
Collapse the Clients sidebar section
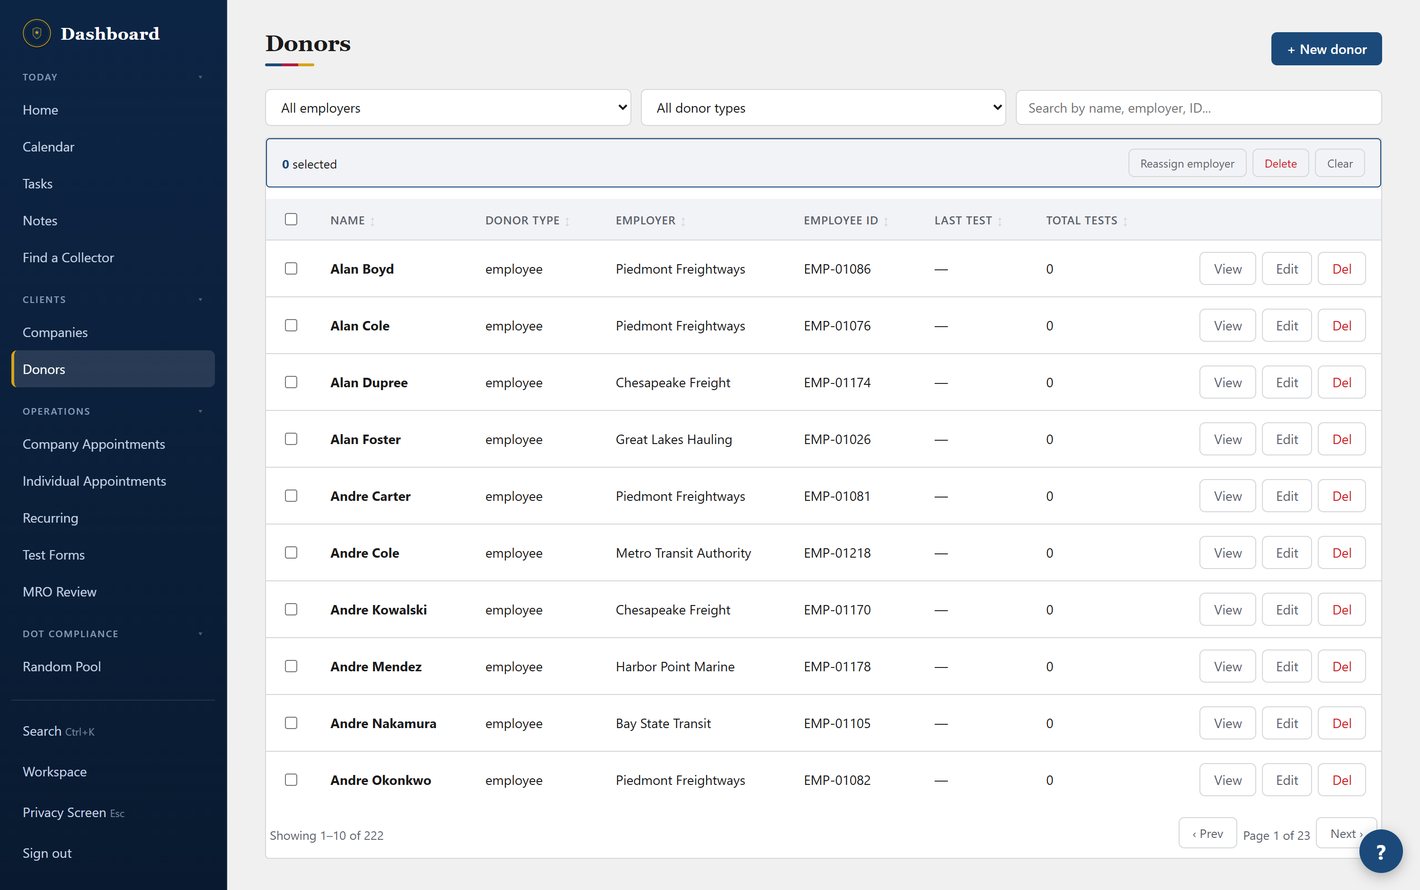click(200, 300)
